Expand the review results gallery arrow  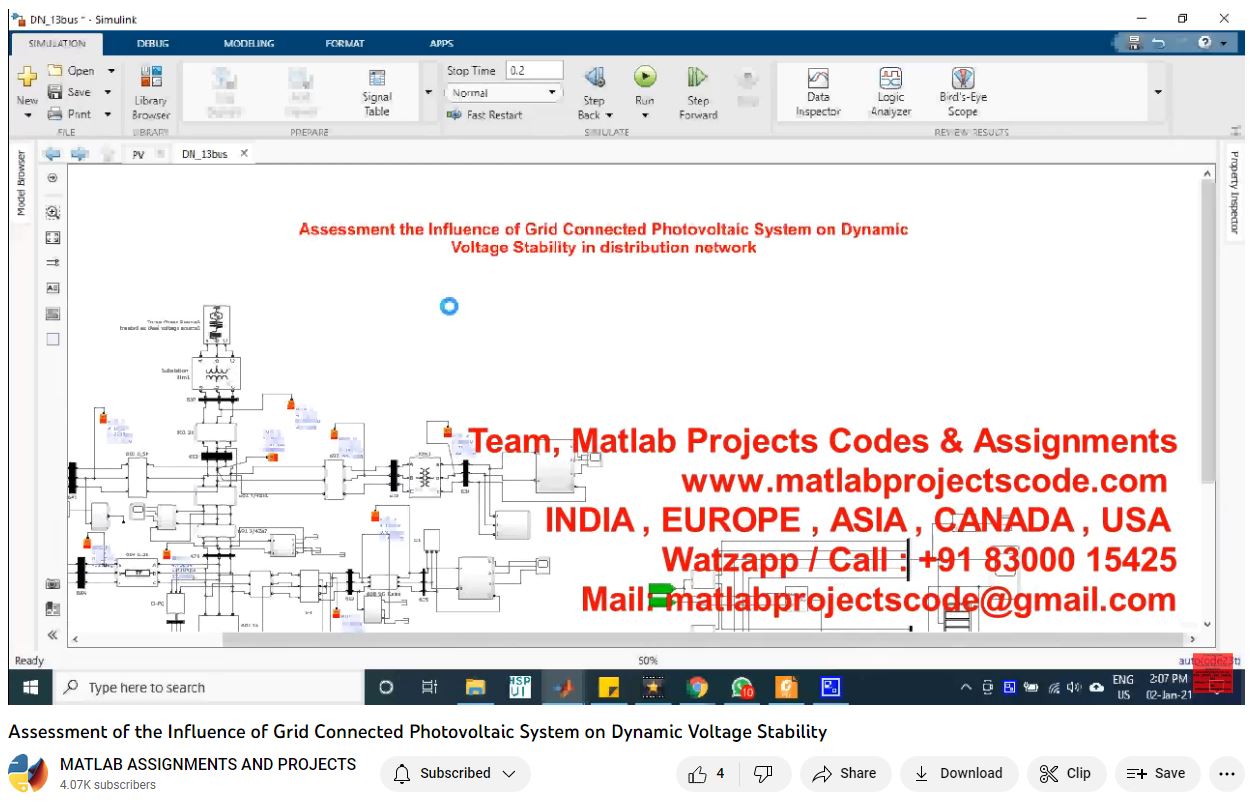click(x=1158, y=93)
